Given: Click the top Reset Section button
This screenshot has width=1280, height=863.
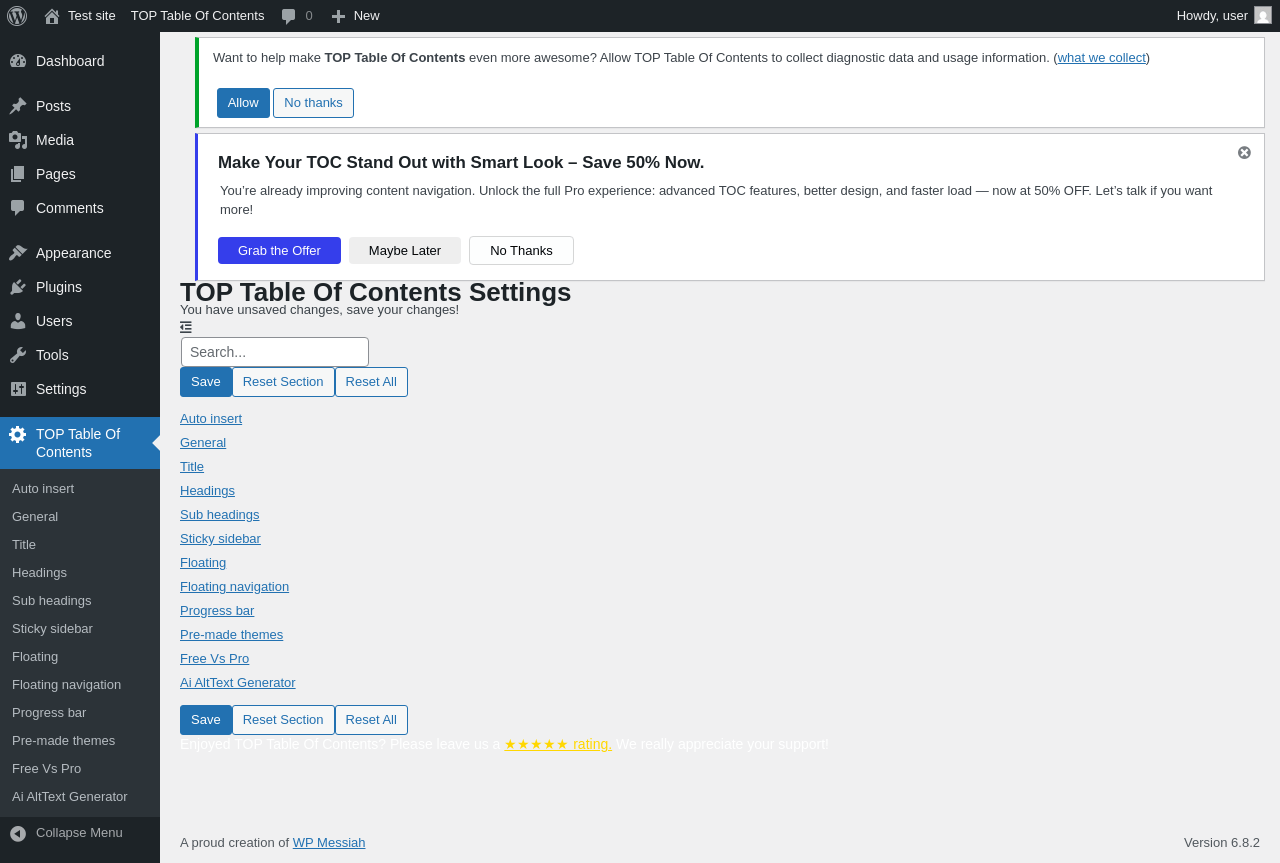Looking at the screenshot, I should point(283,382).
